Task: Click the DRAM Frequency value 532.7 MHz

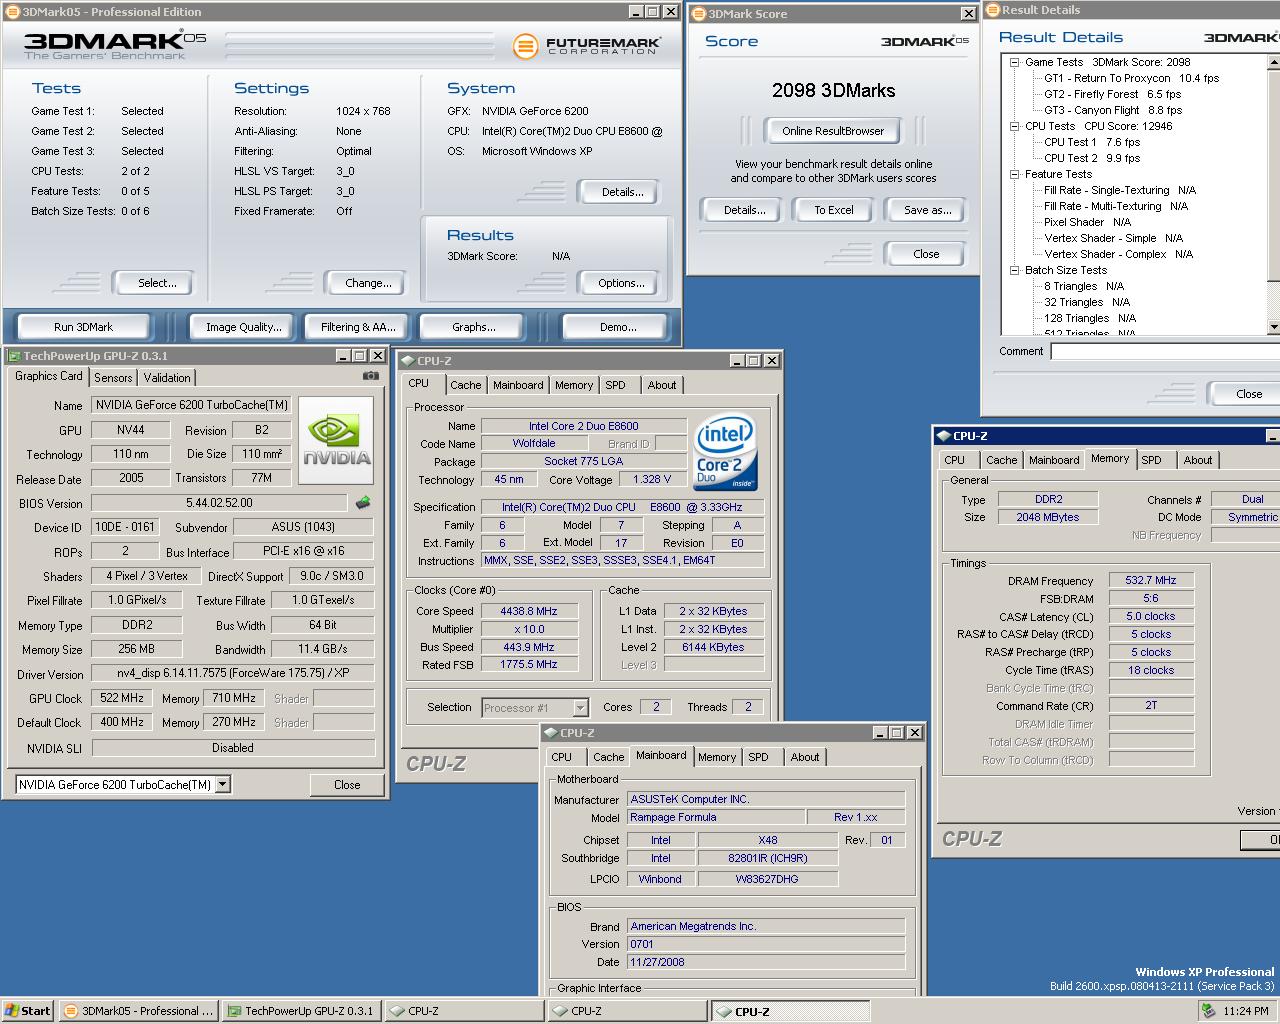Action: (1151, 580)
